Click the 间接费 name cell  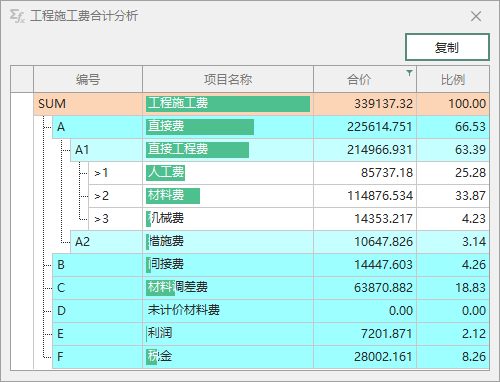pyautogui.click(x=228, y=265)
